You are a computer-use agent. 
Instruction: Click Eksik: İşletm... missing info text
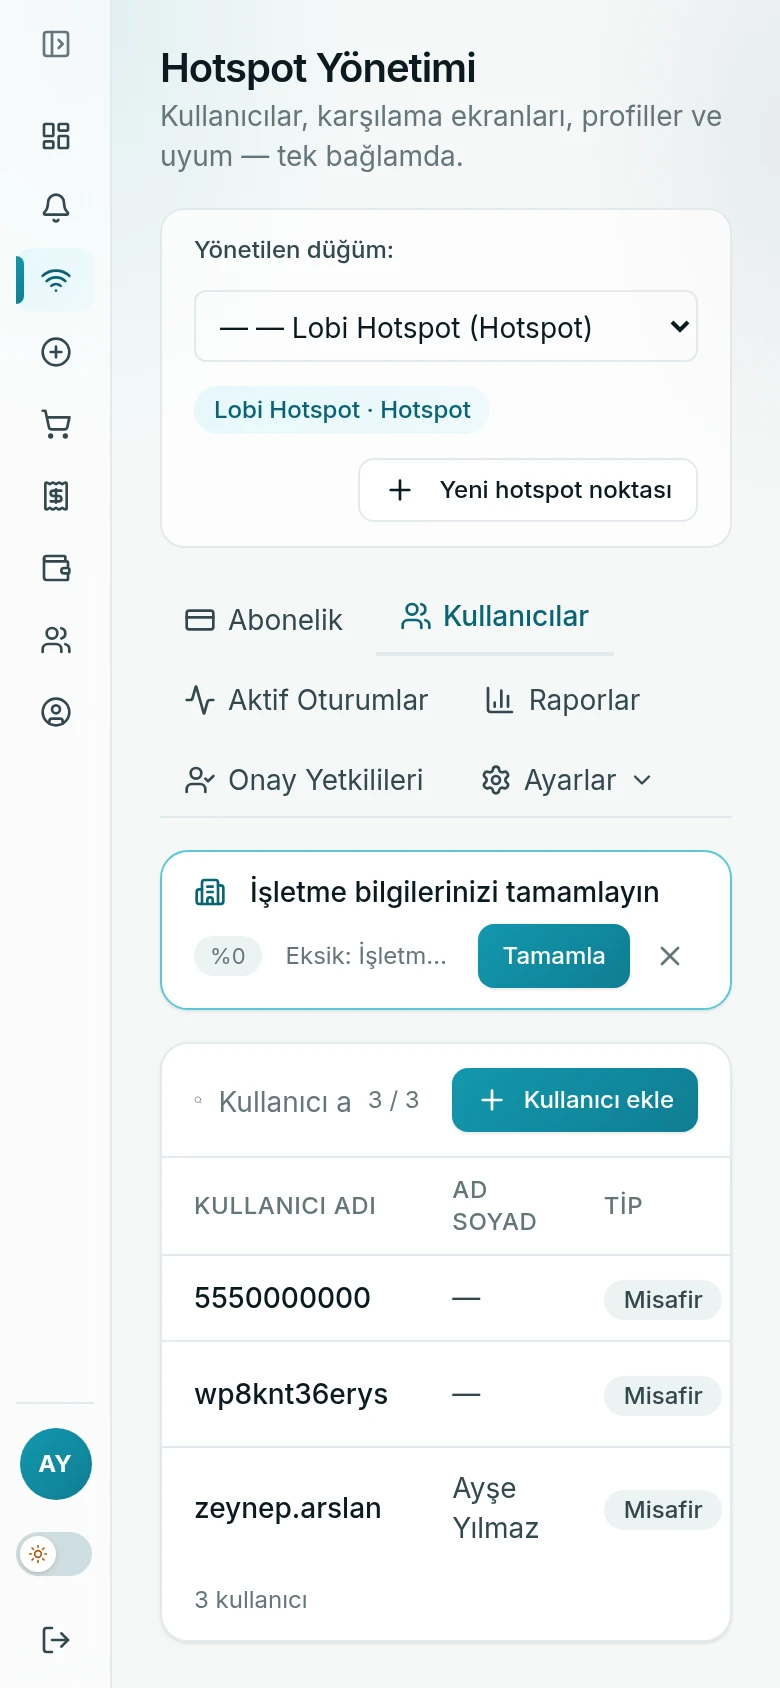tap(366, 956)
